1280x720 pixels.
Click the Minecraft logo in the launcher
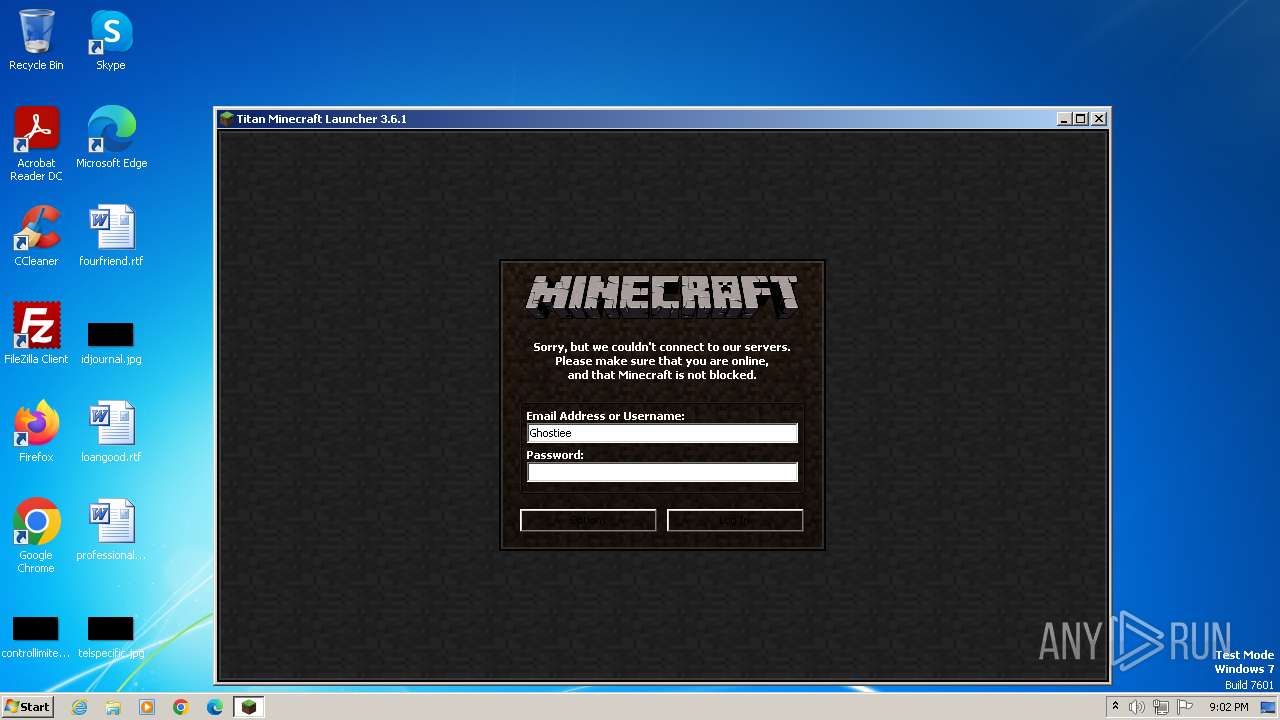click(x=662, y=296)
